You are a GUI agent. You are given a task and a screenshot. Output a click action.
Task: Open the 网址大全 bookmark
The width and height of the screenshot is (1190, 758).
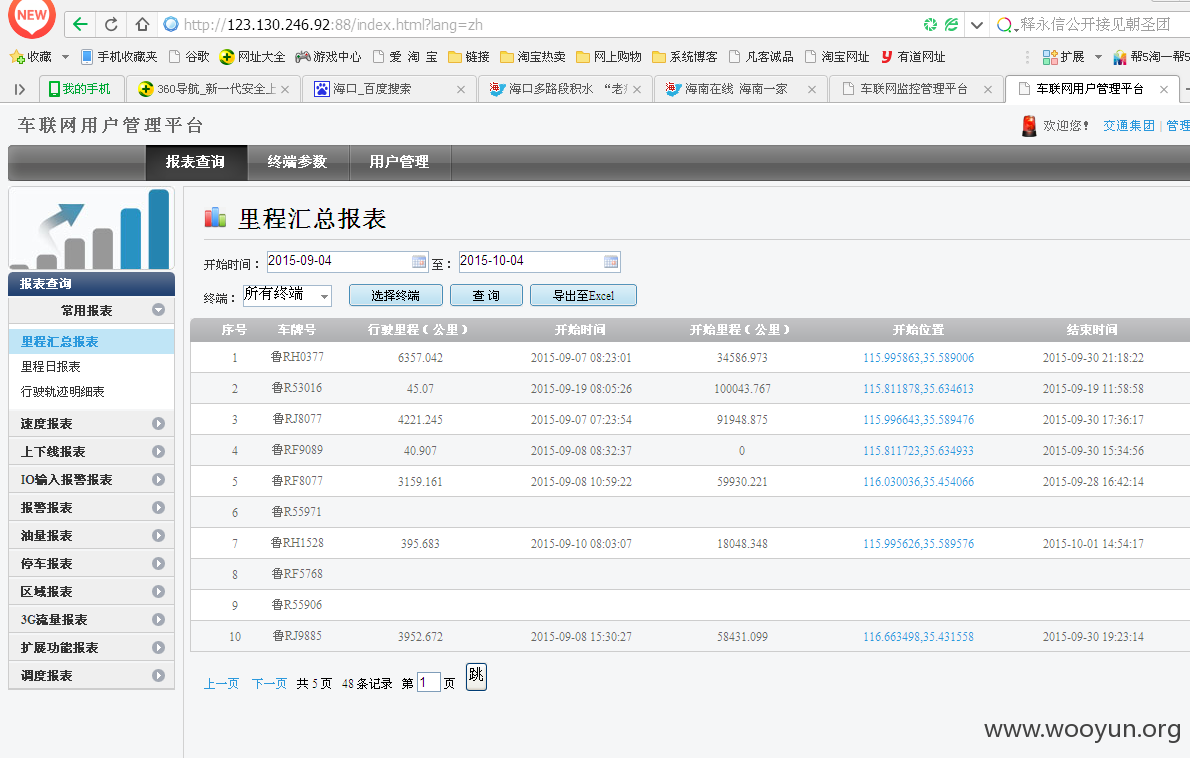[x=252, y=57]
